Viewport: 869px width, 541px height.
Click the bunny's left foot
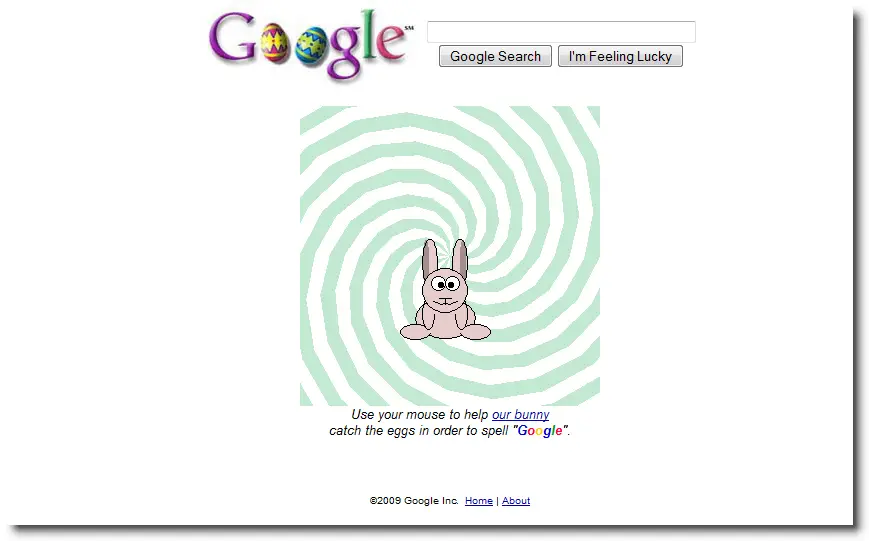pyautogui.click(x=416, y=332)
